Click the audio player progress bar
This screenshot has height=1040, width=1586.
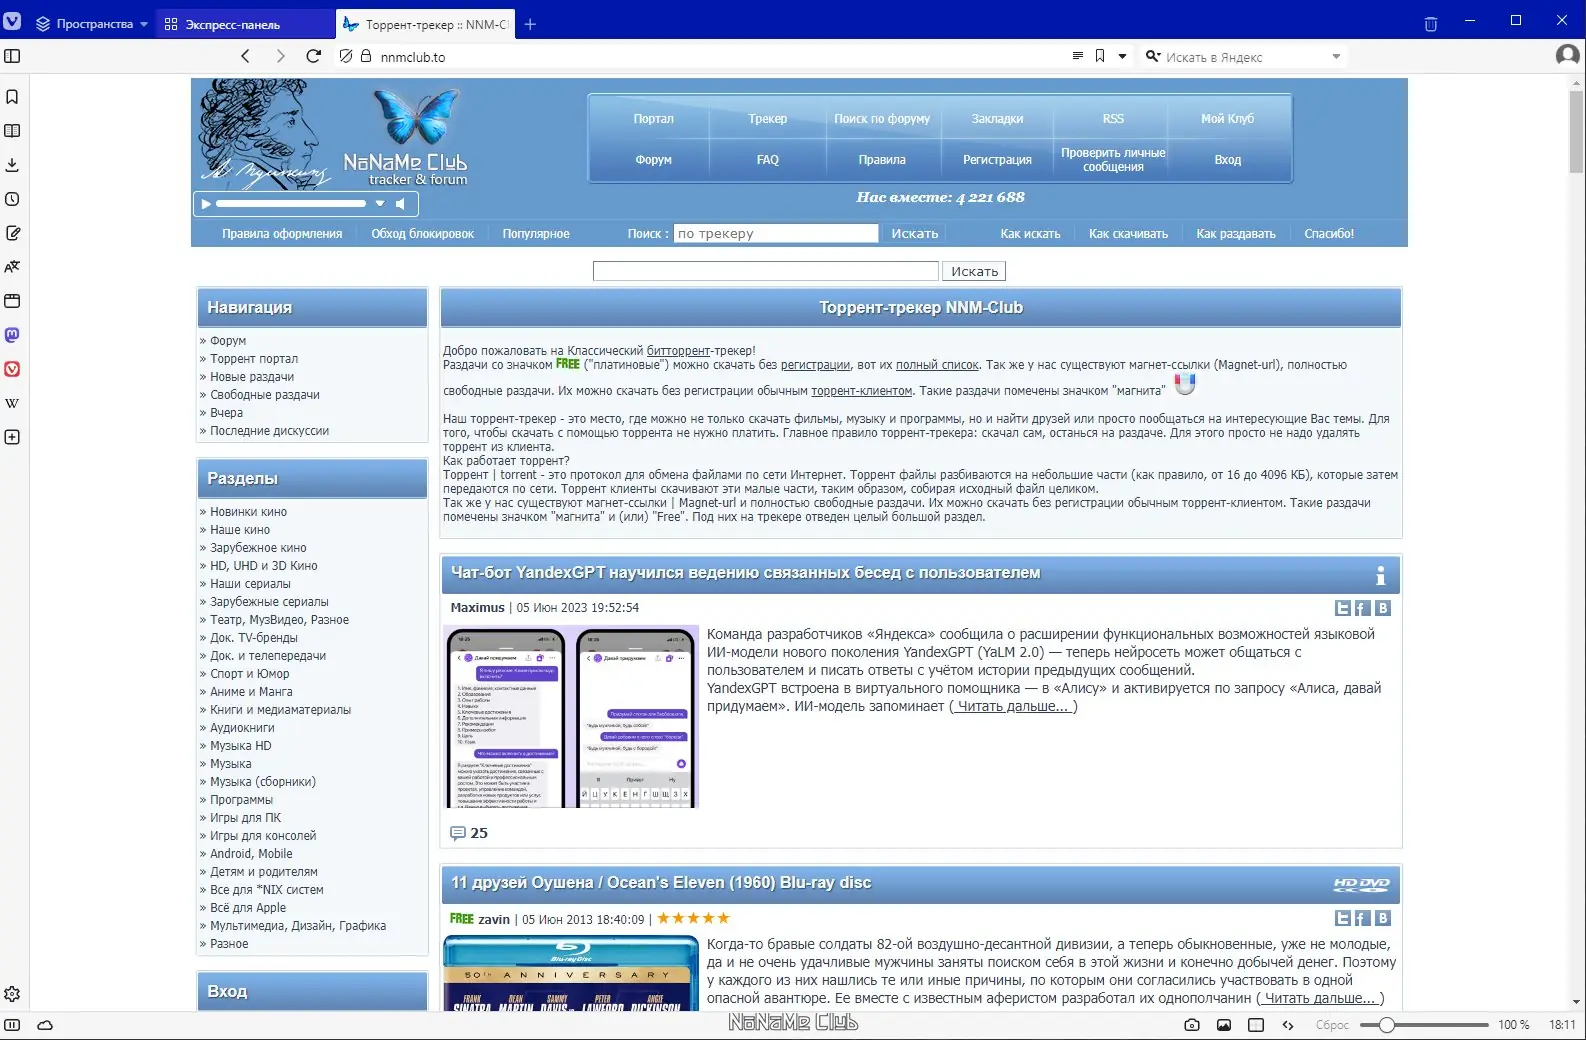click(291, 204)
